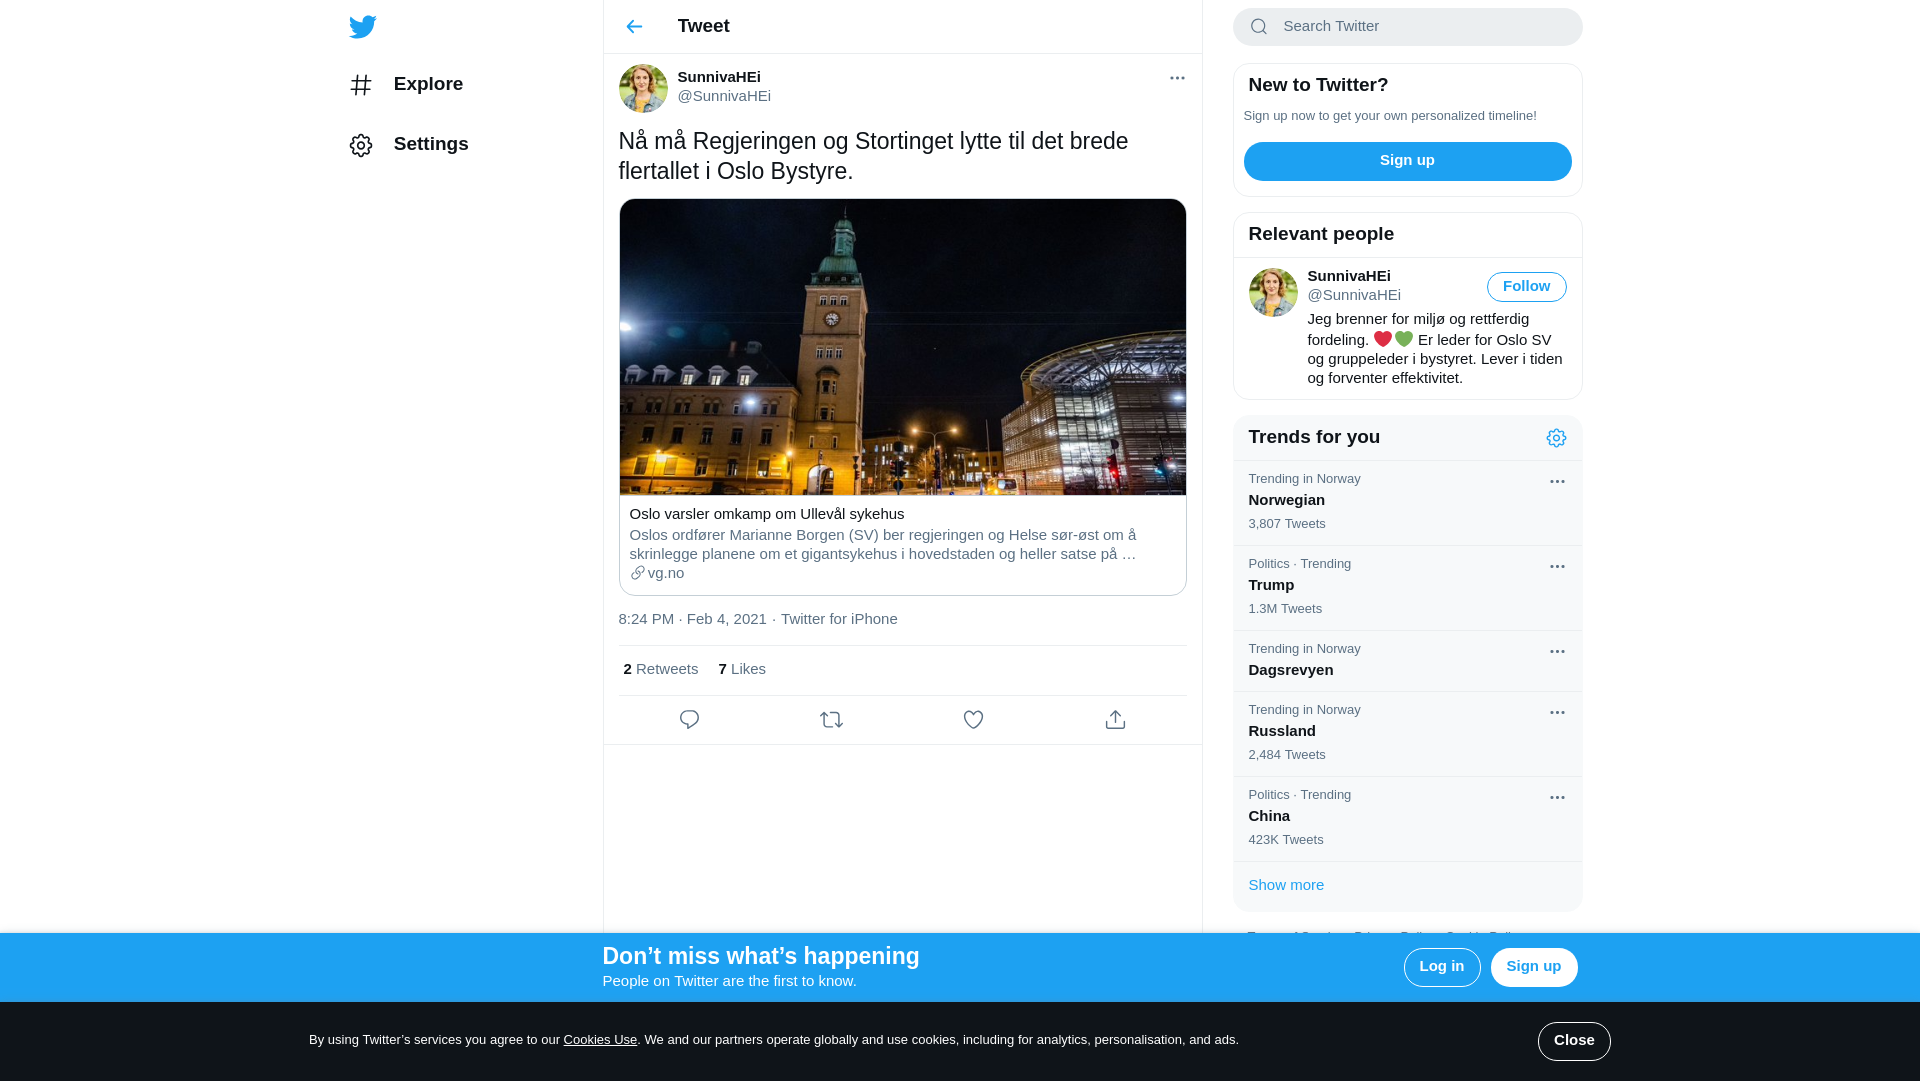
Task: Click Twitter for iPhone source link
Action: click(x=839, y=619)
